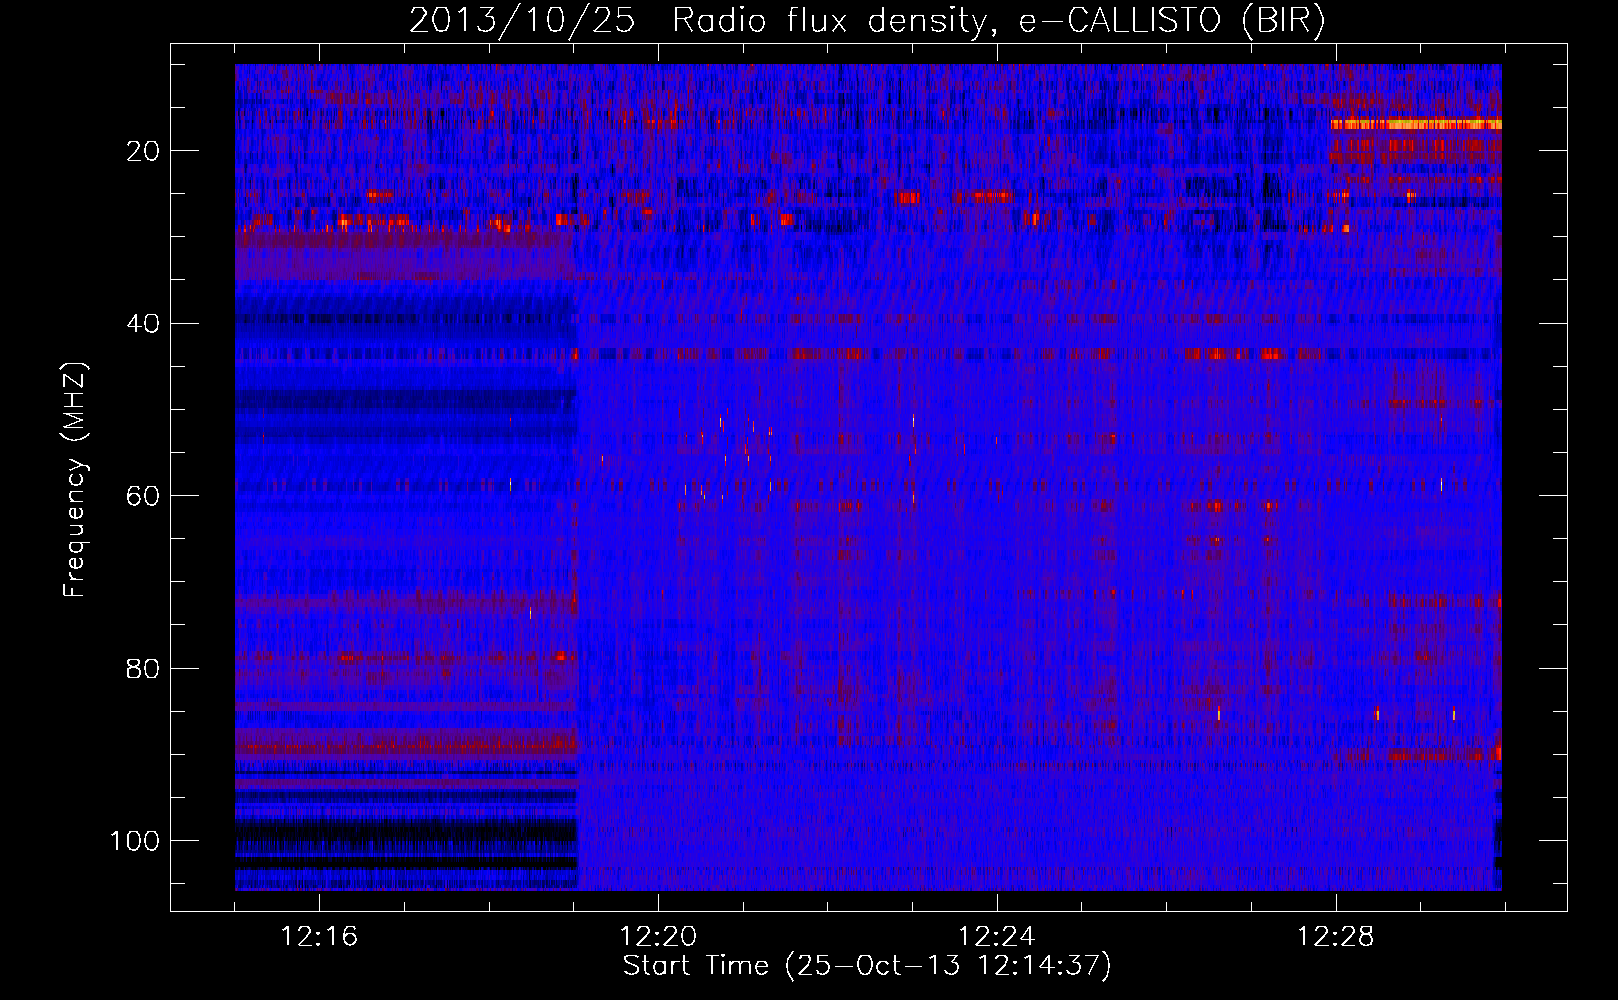Click the 12:24 time tick label
Screen dimensions: 1618x1000
997,937
